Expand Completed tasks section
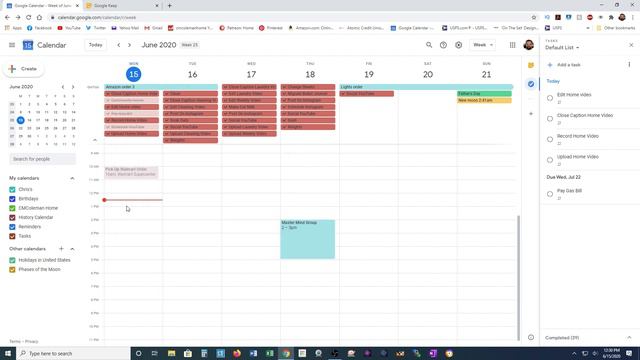This screenshot has height=360, width=640. [x=629, y=338]
